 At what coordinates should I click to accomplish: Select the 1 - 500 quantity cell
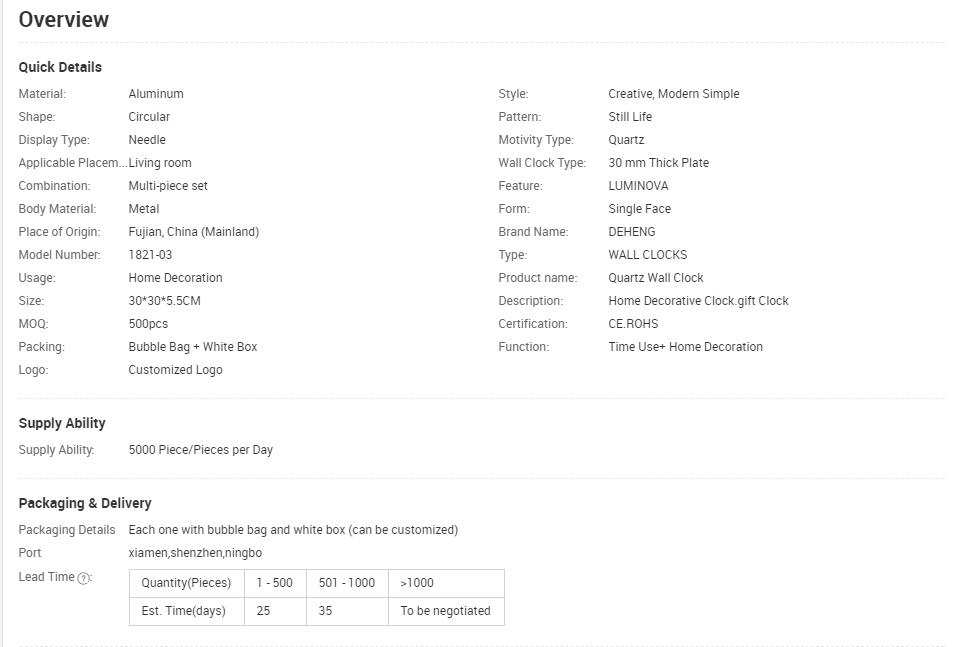point(275,583)
